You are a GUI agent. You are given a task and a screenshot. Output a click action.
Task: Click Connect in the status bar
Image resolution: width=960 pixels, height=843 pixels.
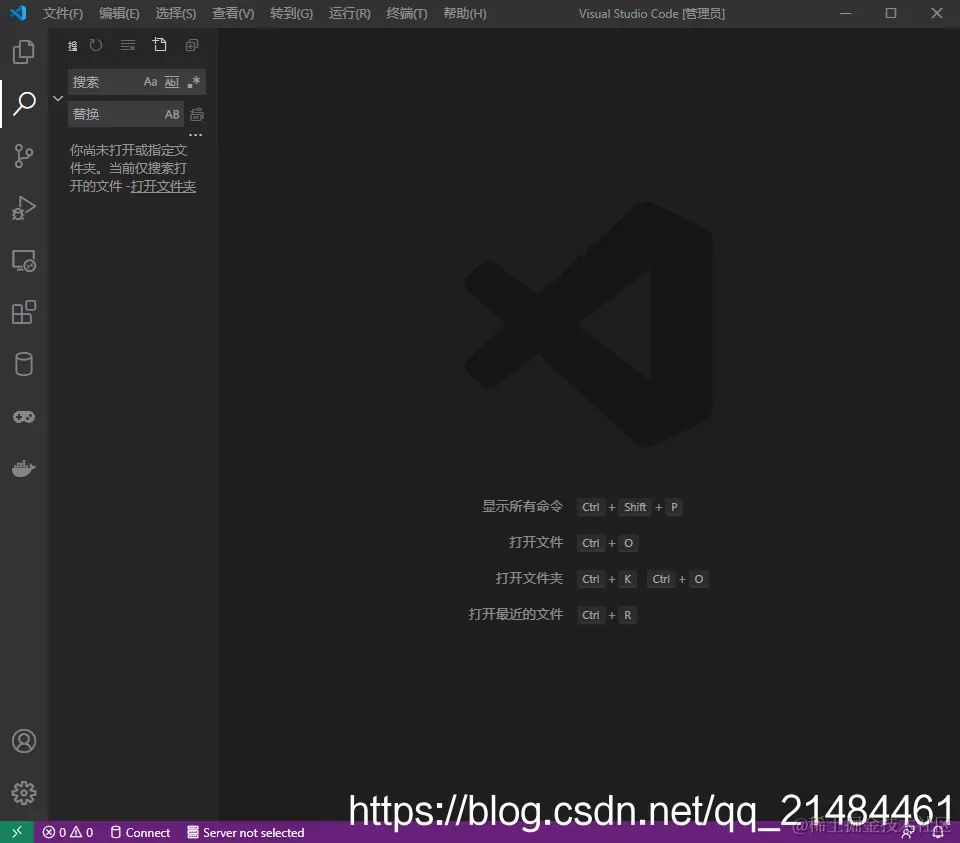pyautogui.click(x=140, y=833)
